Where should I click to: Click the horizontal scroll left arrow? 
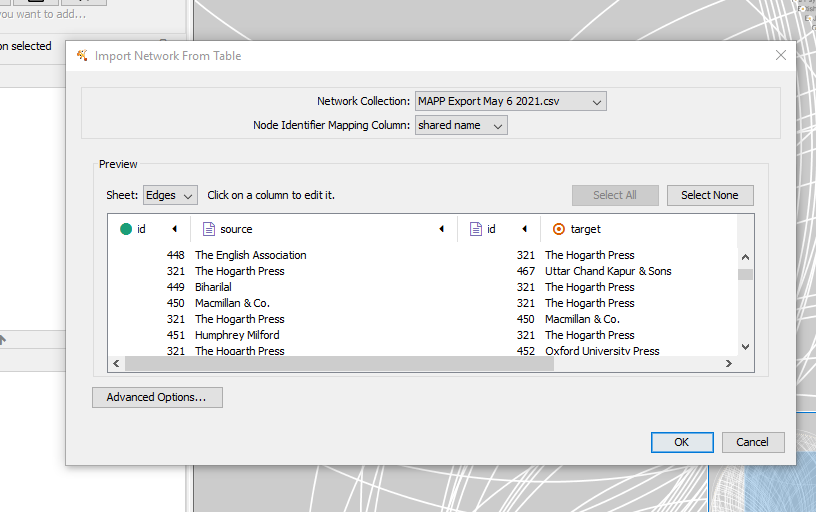(116, 364)
